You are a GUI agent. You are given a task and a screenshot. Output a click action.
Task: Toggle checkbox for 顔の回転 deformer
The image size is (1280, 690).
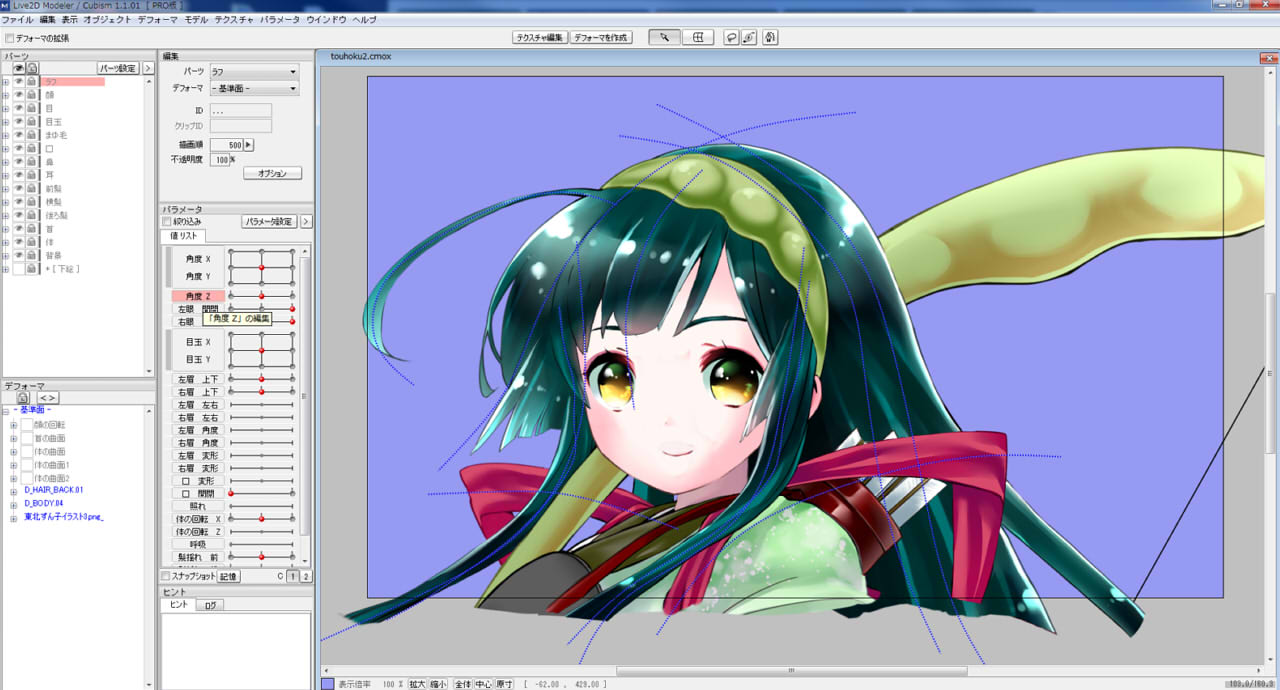pos(27,424)
